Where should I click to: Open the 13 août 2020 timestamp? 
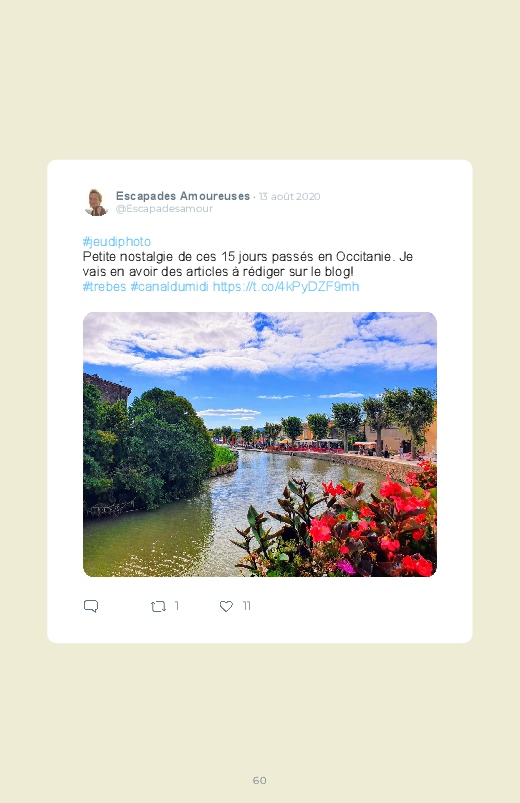[289, 197]
